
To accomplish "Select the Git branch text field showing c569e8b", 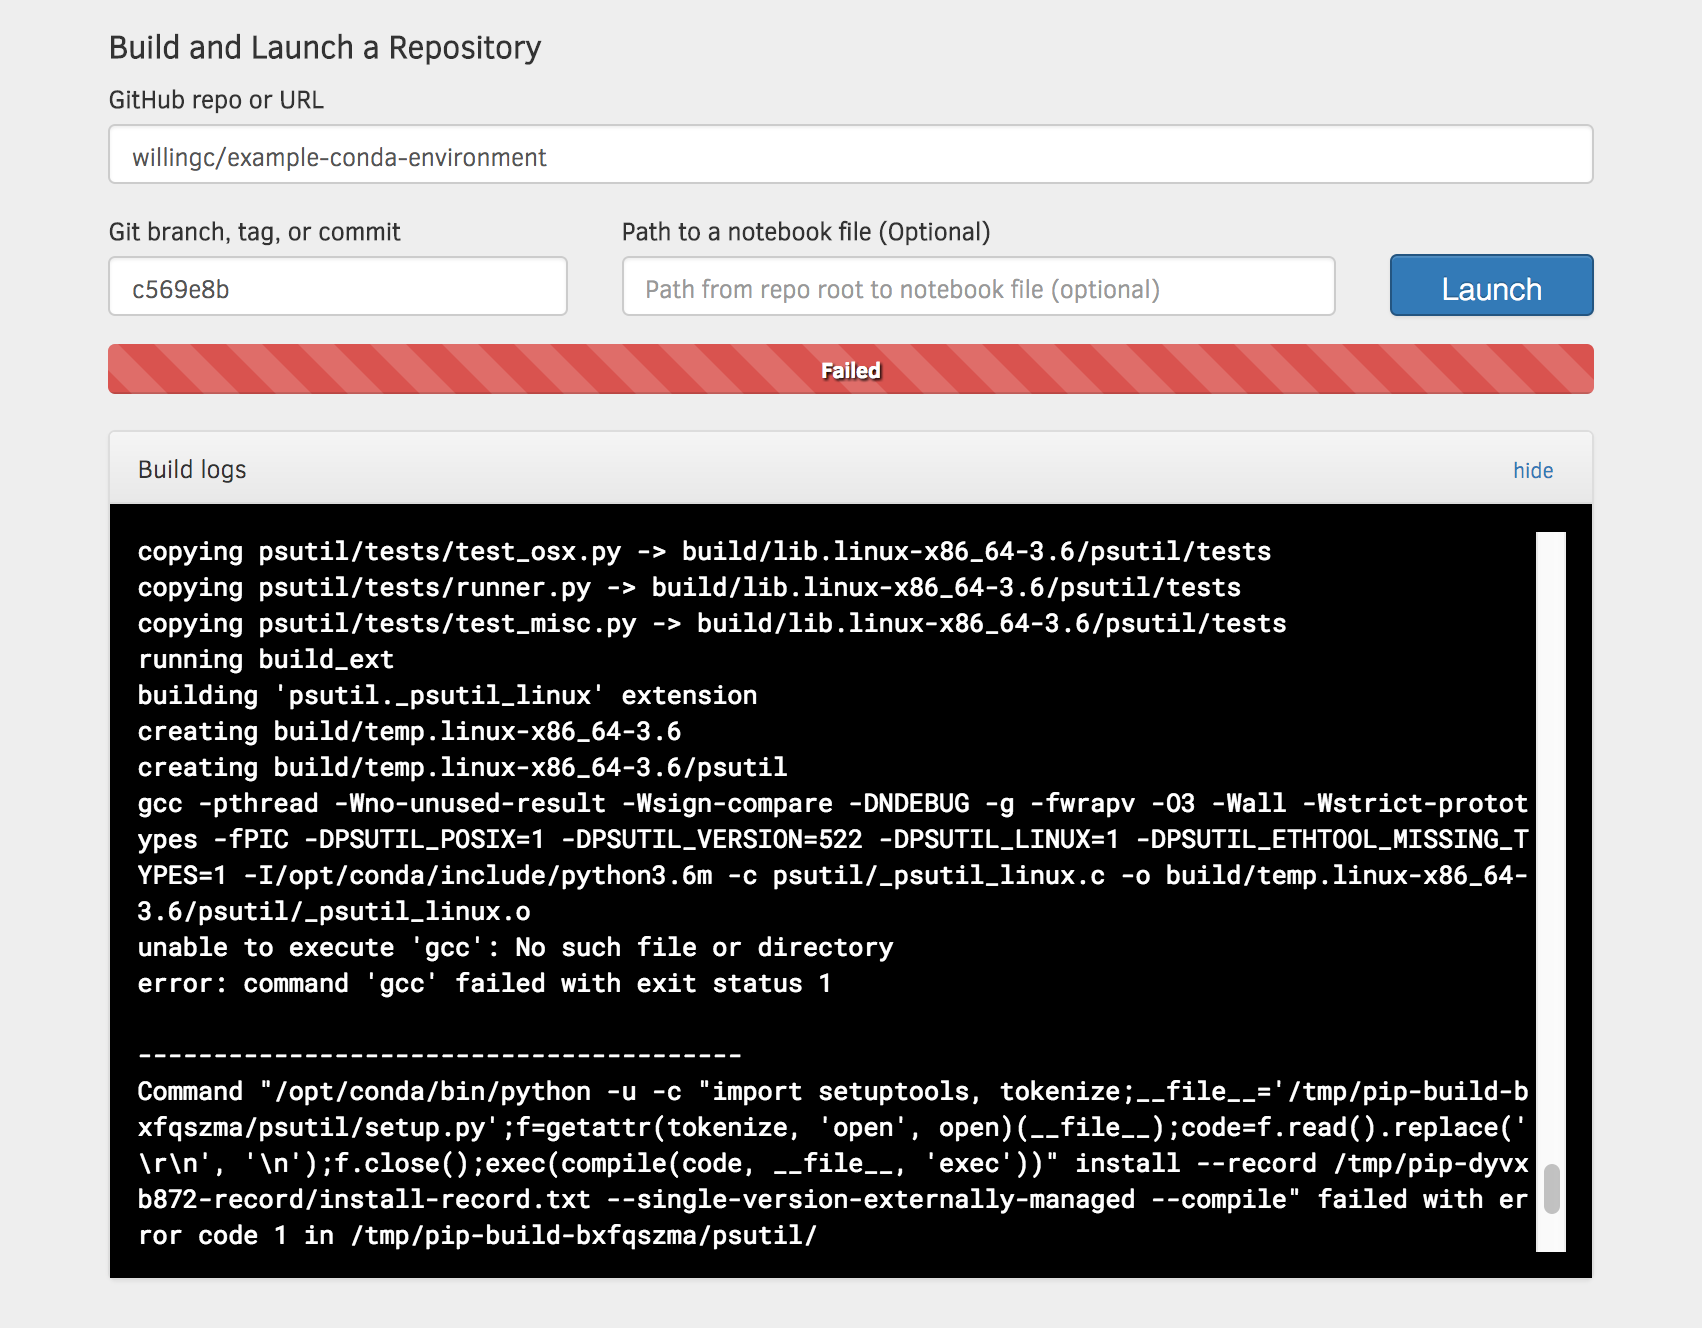I will click(337, 287).
